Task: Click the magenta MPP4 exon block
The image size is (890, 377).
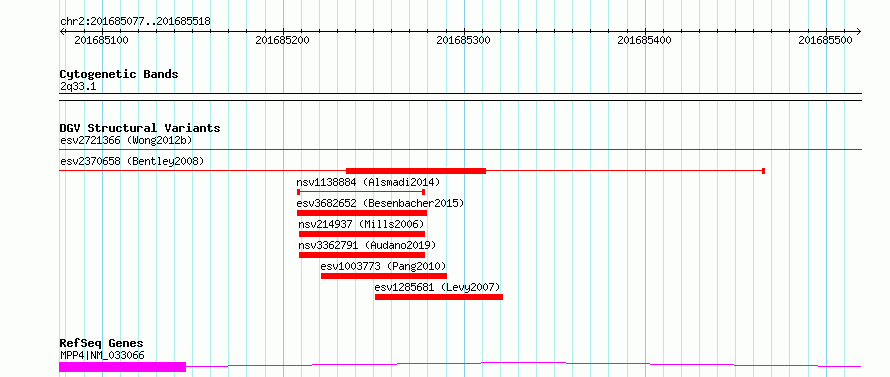Action: [123, 367]
